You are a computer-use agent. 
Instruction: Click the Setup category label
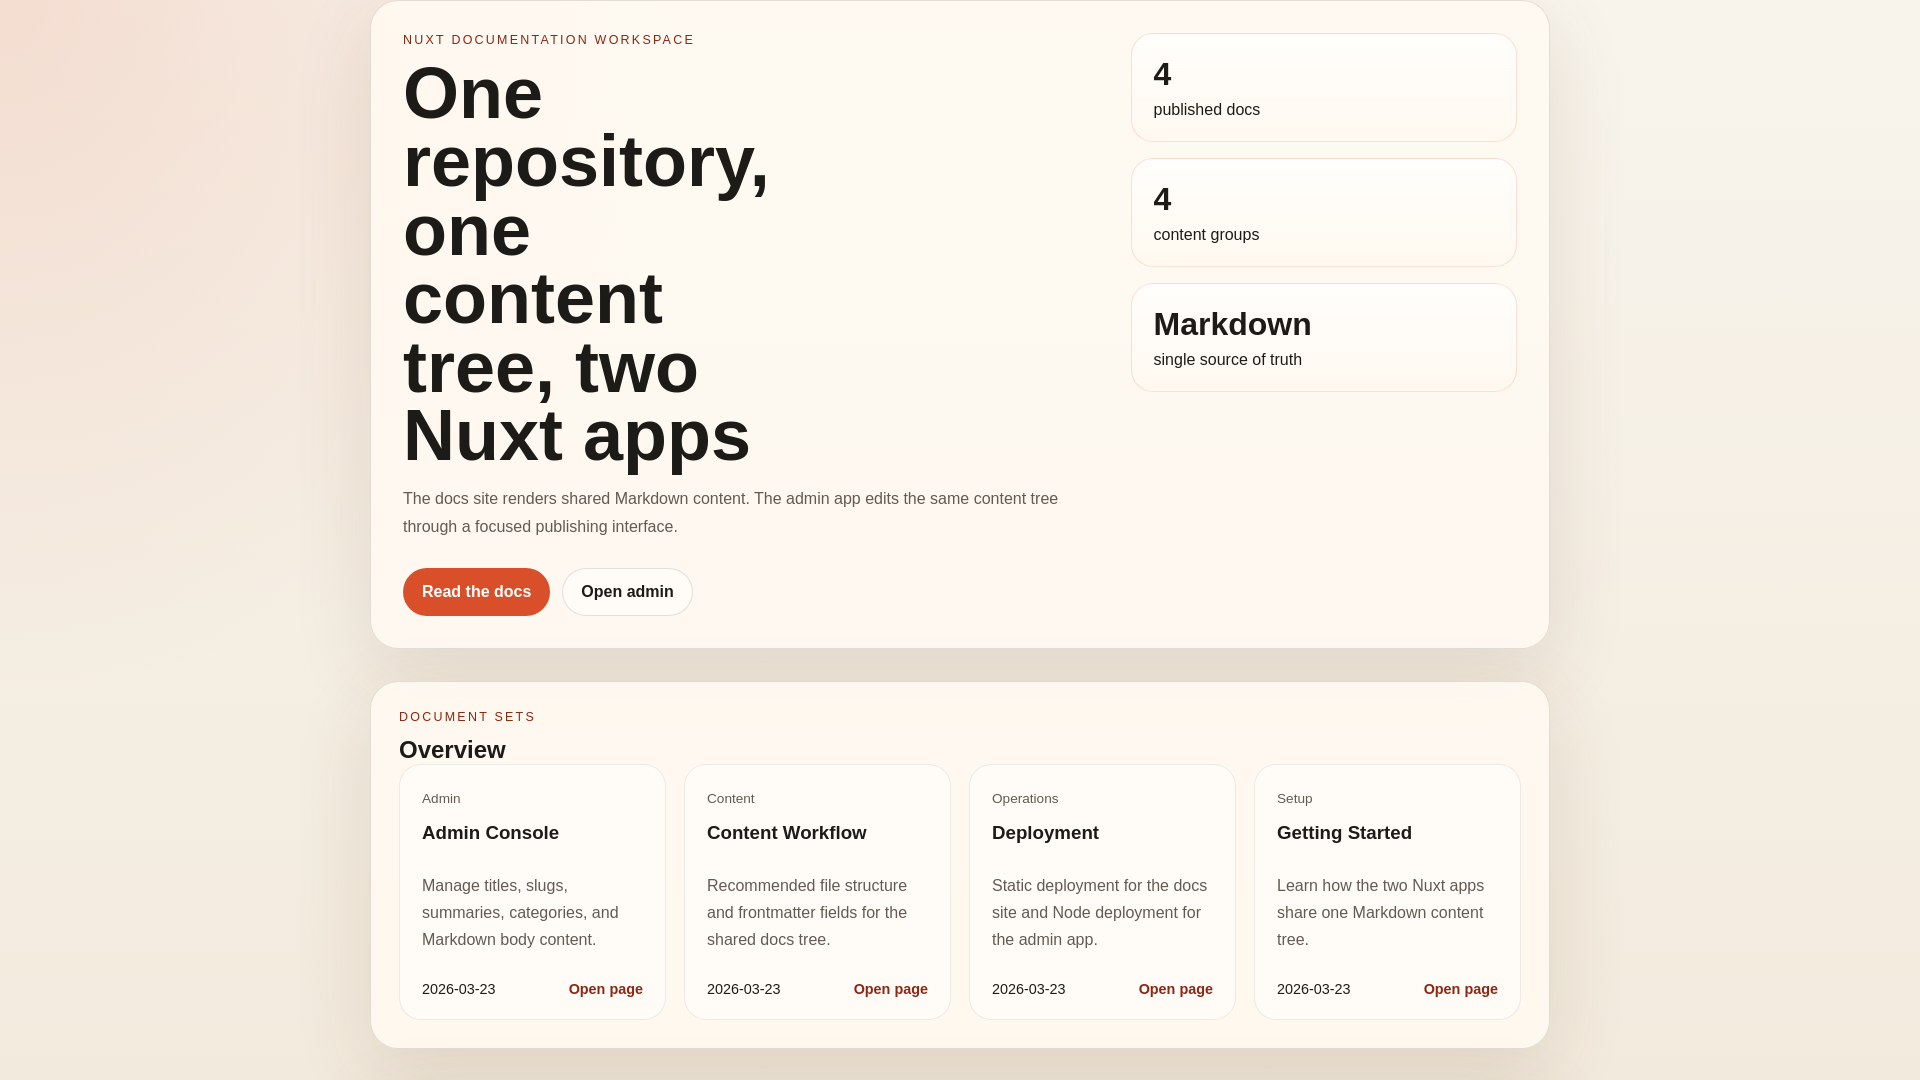pyautogui.click(x=1295, y=799)
